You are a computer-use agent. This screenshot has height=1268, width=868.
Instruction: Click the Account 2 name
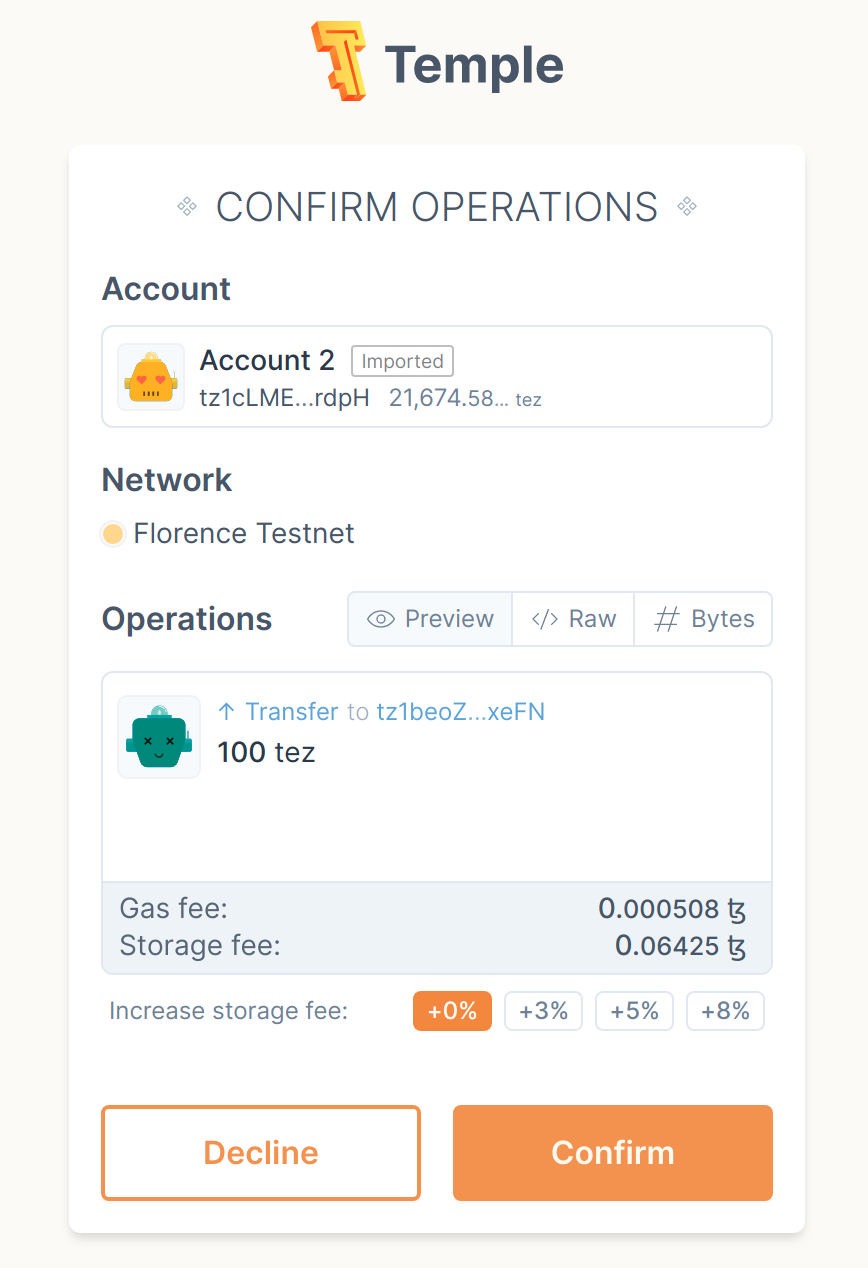(x=267, y=360)
